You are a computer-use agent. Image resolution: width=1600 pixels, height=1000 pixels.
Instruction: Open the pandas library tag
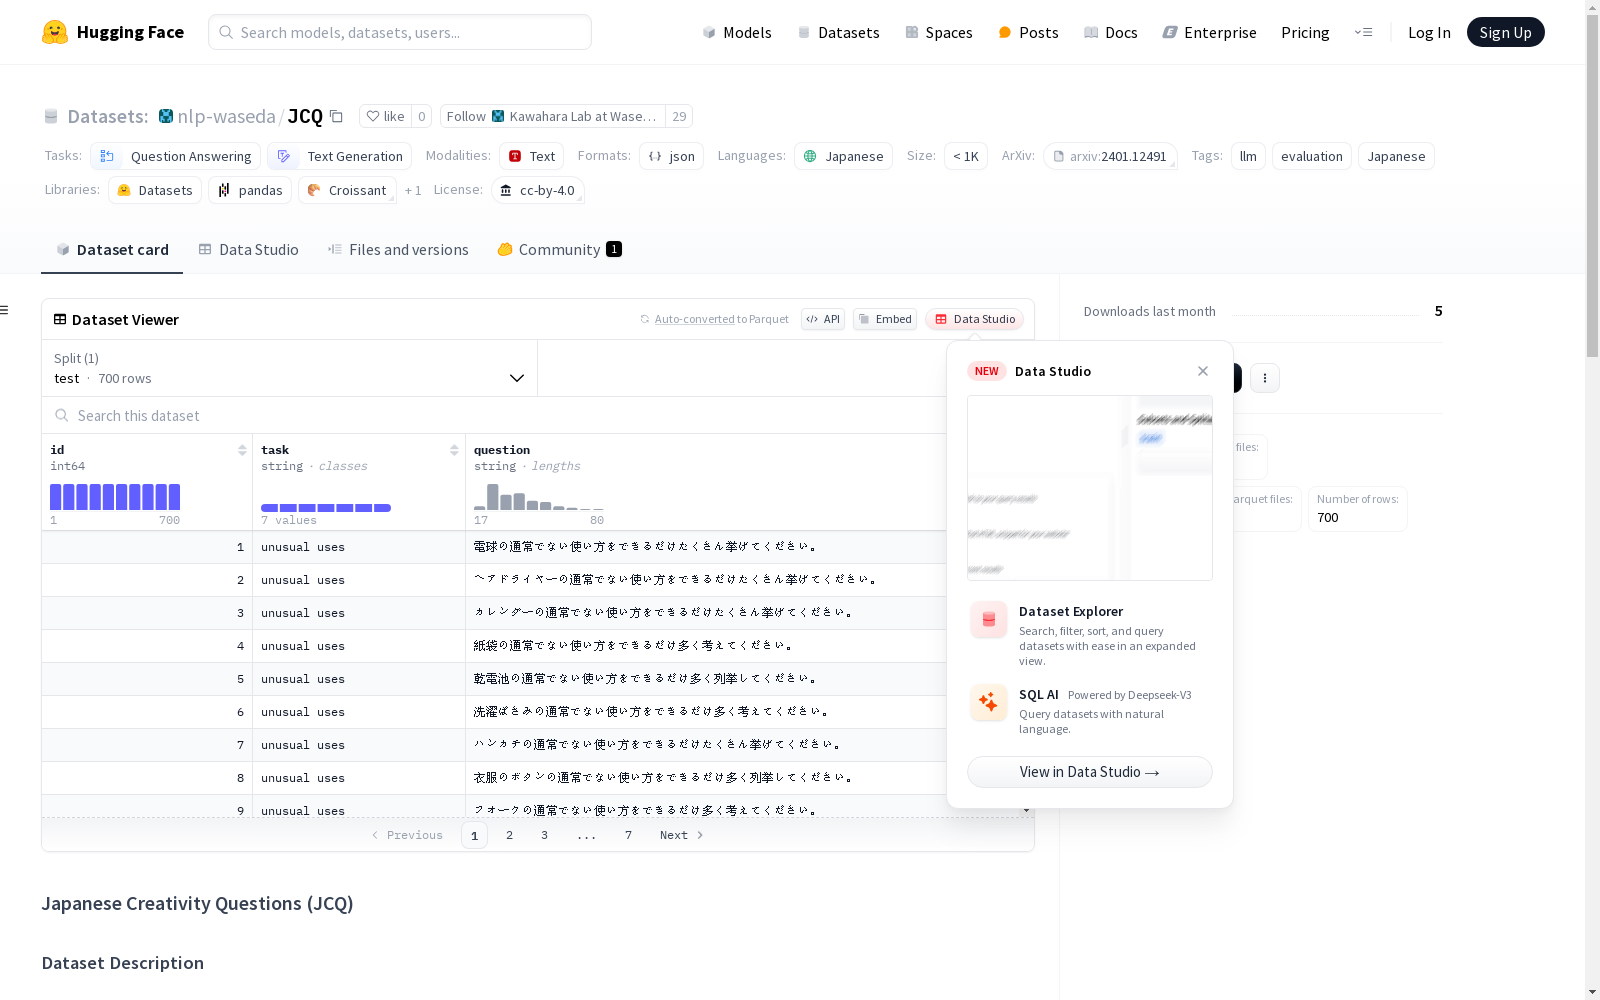(x=250, y=190)
